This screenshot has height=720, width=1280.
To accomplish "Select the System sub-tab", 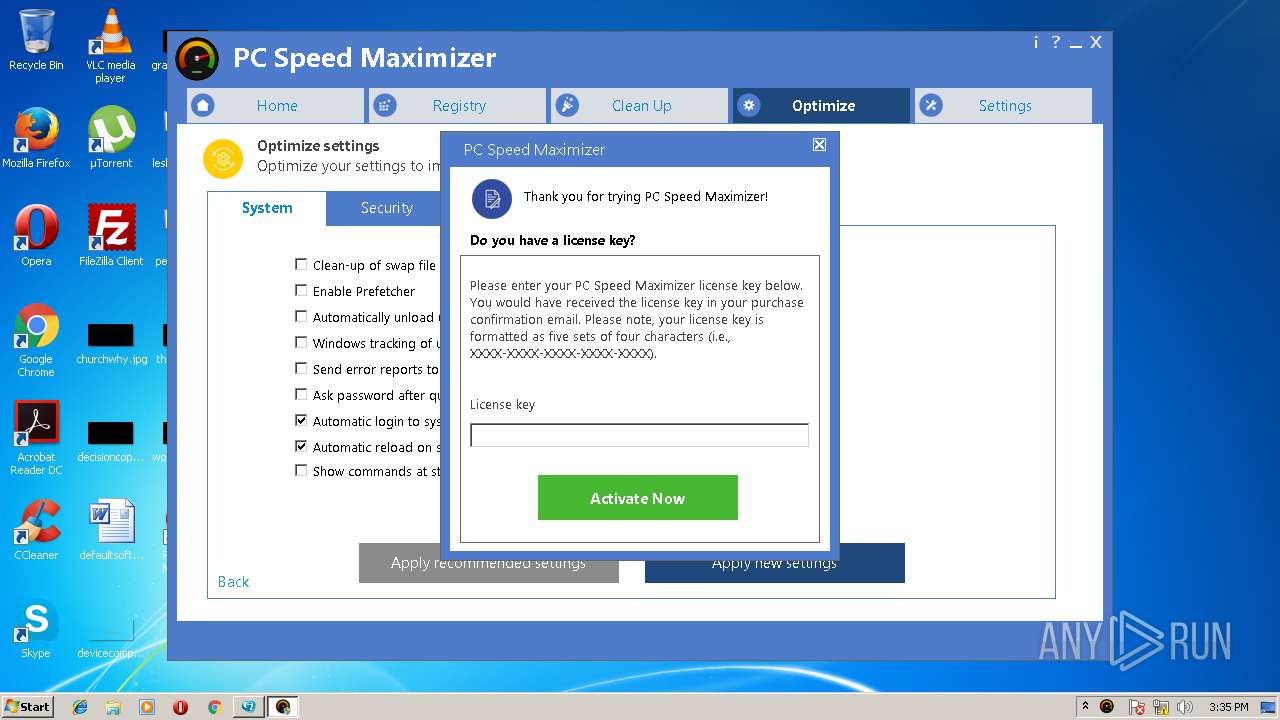I will (267, 208).
